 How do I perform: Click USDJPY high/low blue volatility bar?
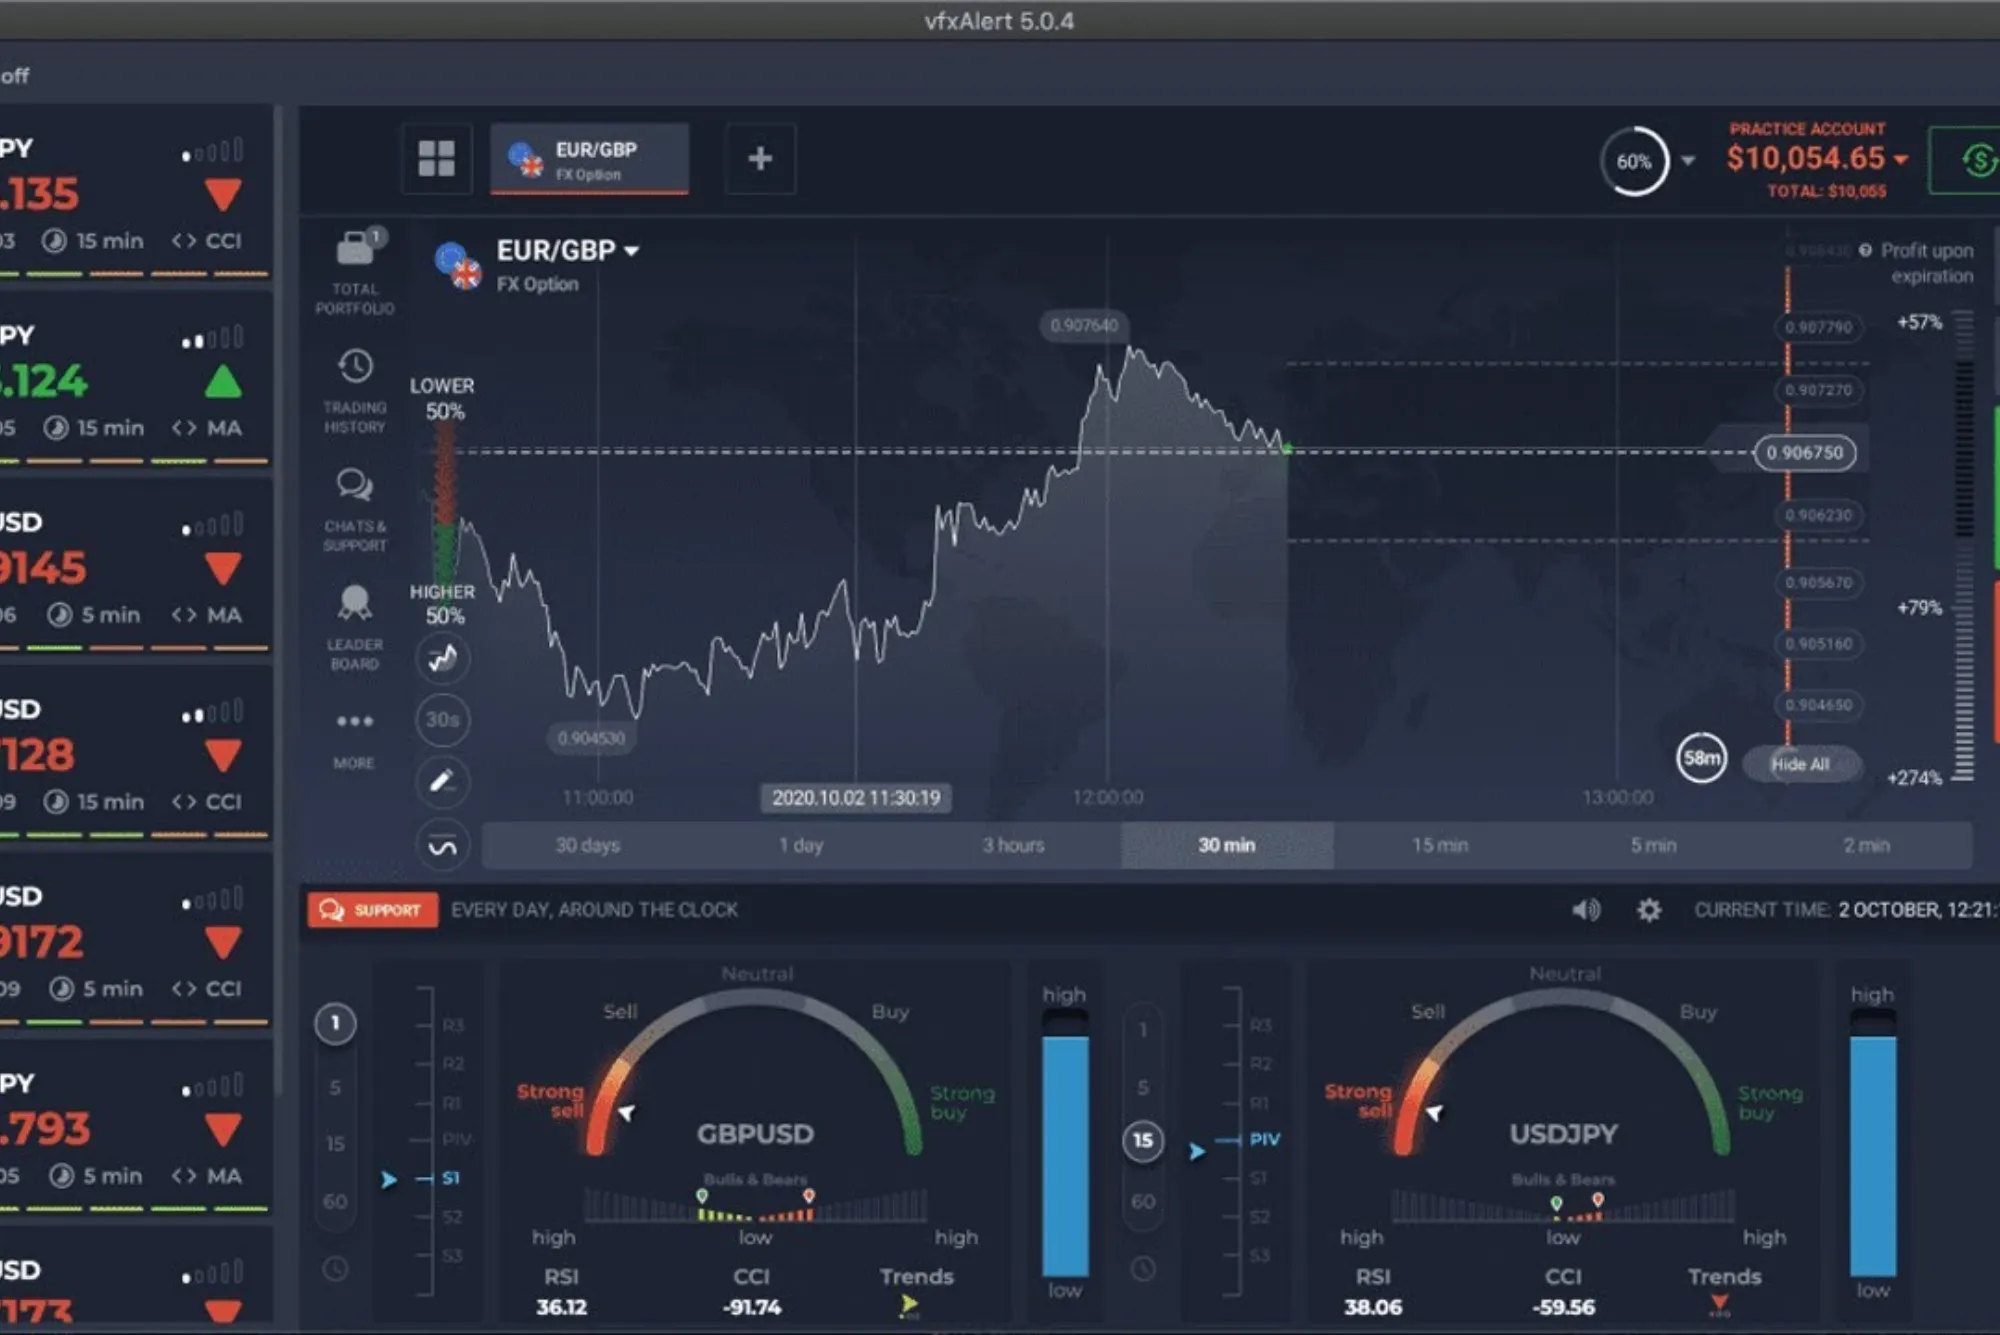coord(1873,1156)
